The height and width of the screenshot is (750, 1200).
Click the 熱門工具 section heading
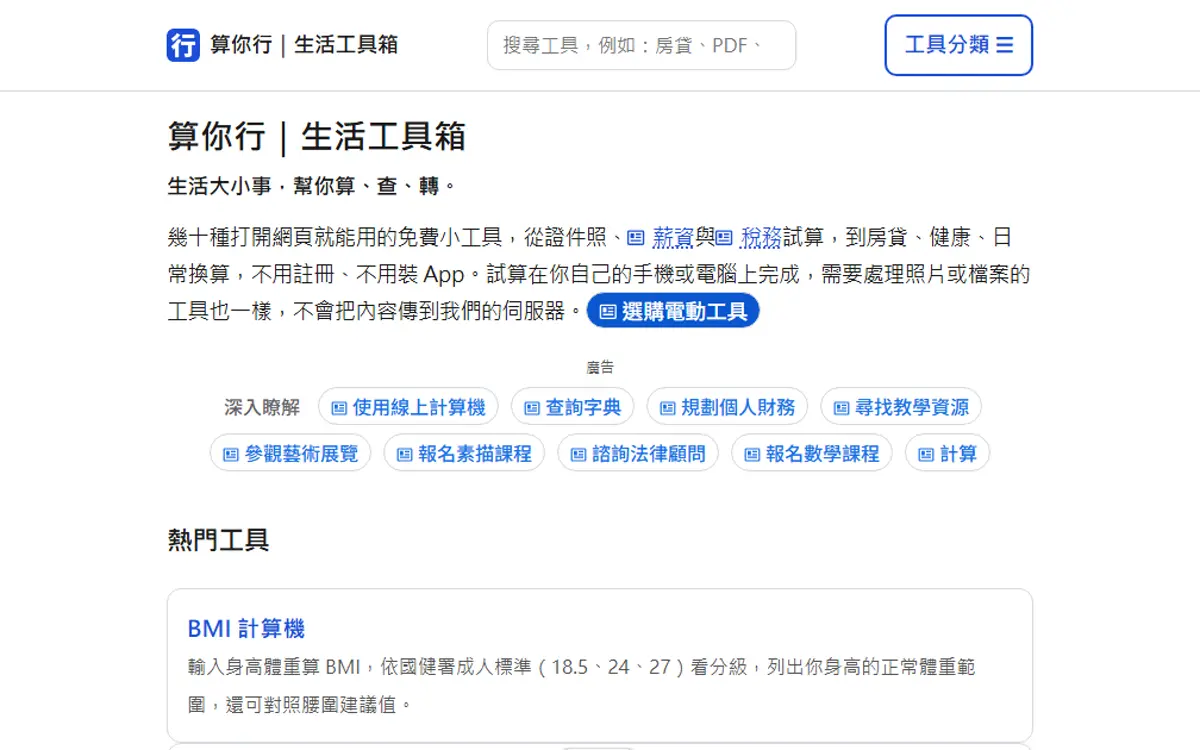[218, 541]
